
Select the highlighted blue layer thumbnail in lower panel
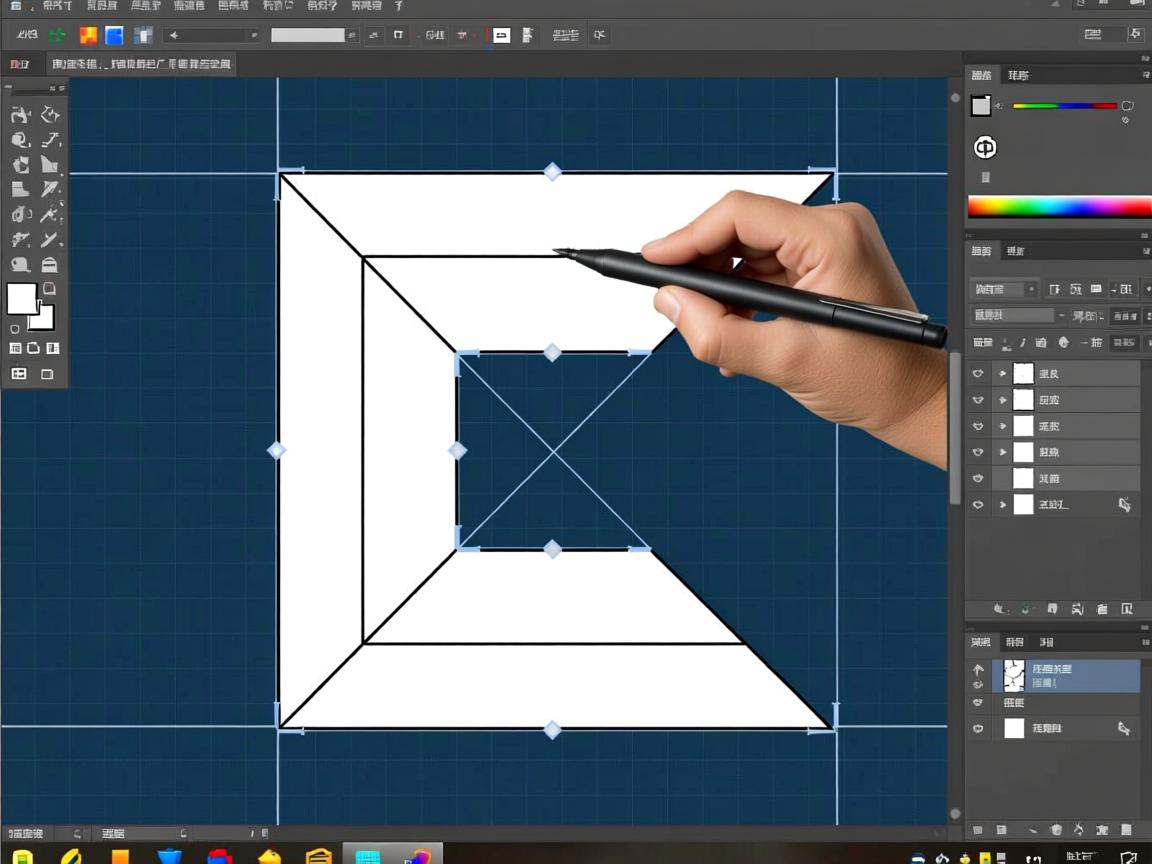pyautogui.click(x=1014, y=676)
